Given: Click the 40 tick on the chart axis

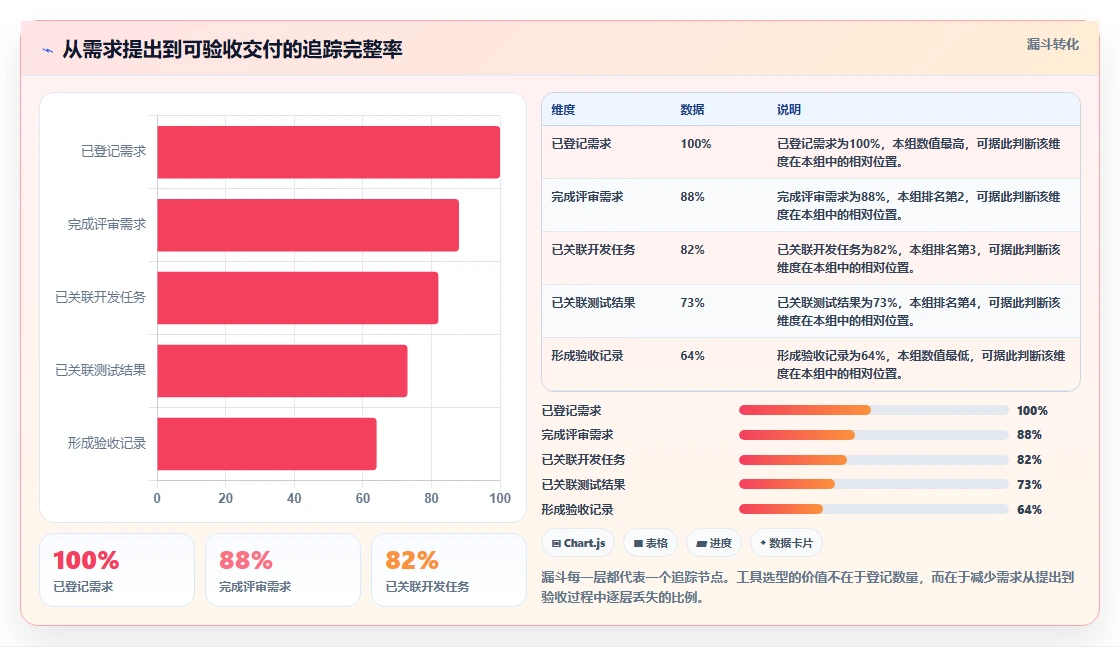Looking at the screenshot, I should 294,498.
